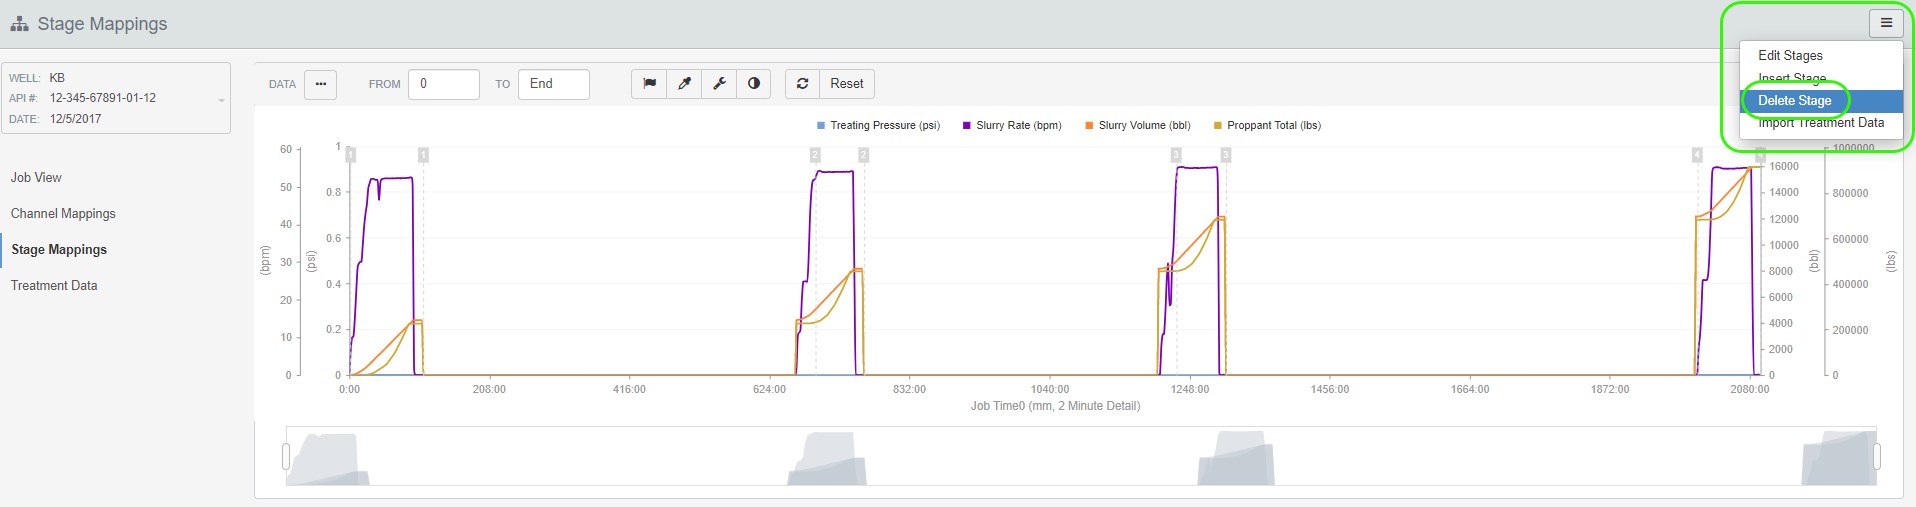Toggle Slurry Volume legend series
The width and height of the screenshot is (1916, 507).
click(x=1138, y=126)
